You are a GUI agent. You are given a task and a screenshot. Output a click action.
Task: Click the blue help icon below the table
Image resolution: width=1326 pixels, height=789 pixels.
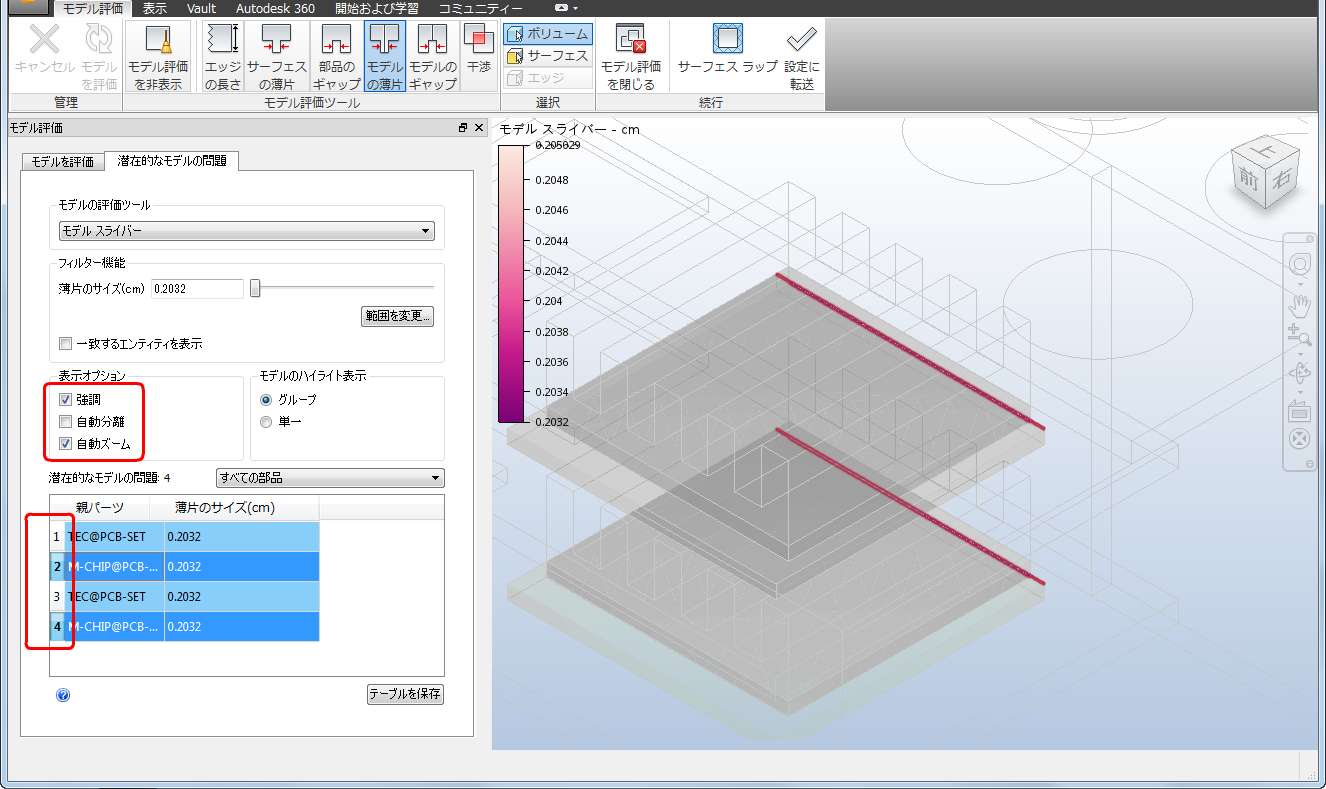click(63, 695)
